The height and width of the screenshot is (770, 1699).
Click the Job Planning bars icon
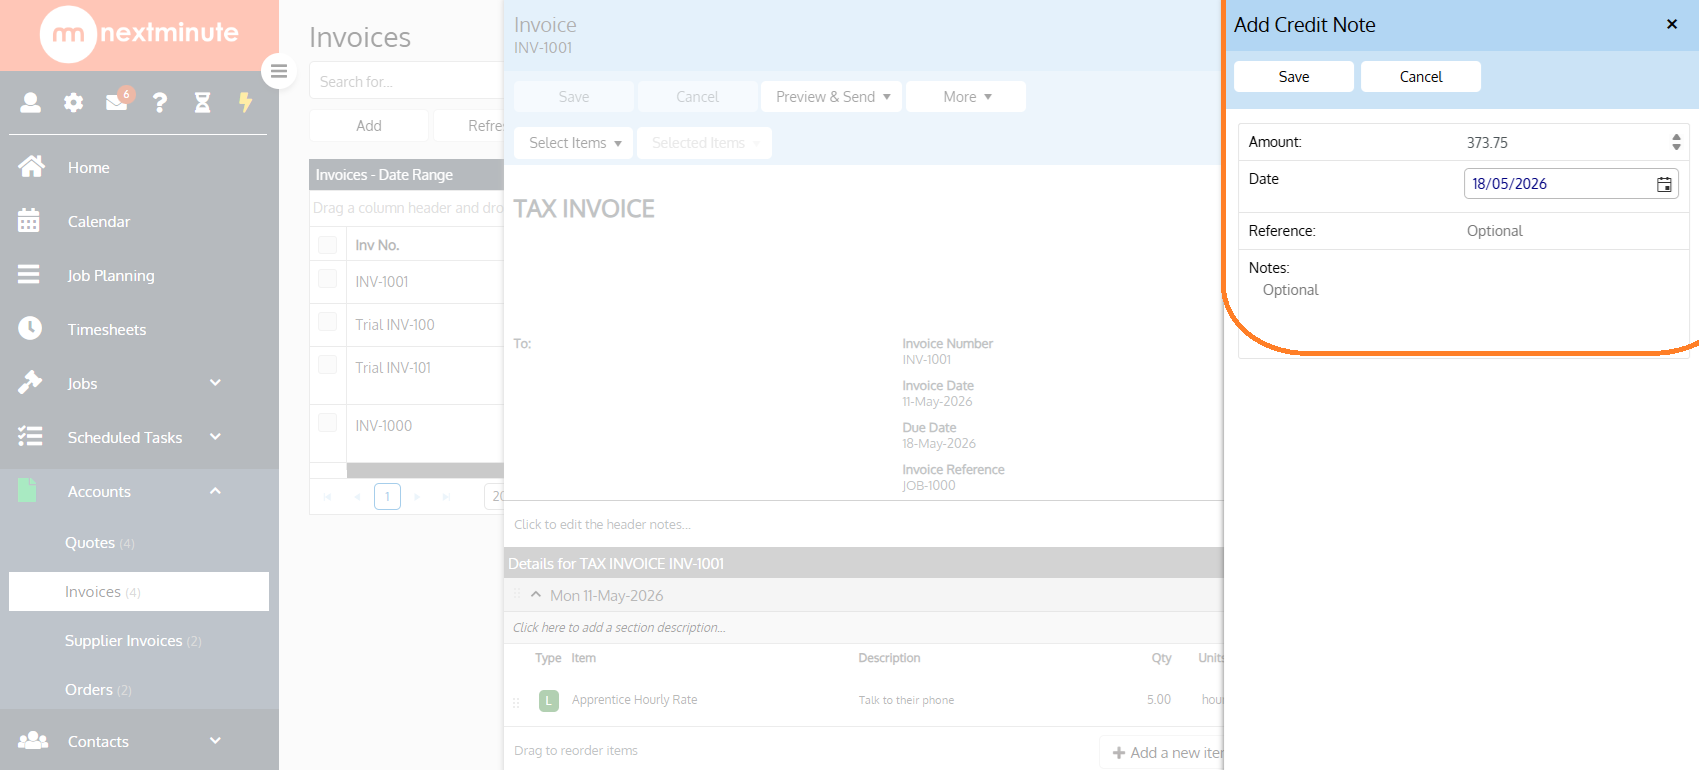[29, 275]
